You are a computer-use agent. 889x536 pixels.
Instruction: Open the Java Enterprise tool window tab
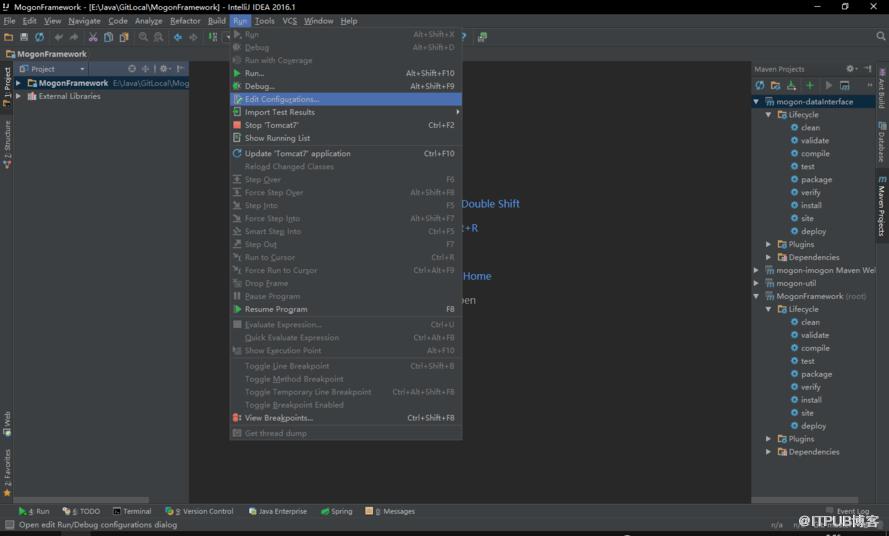(x=278, y=512)
